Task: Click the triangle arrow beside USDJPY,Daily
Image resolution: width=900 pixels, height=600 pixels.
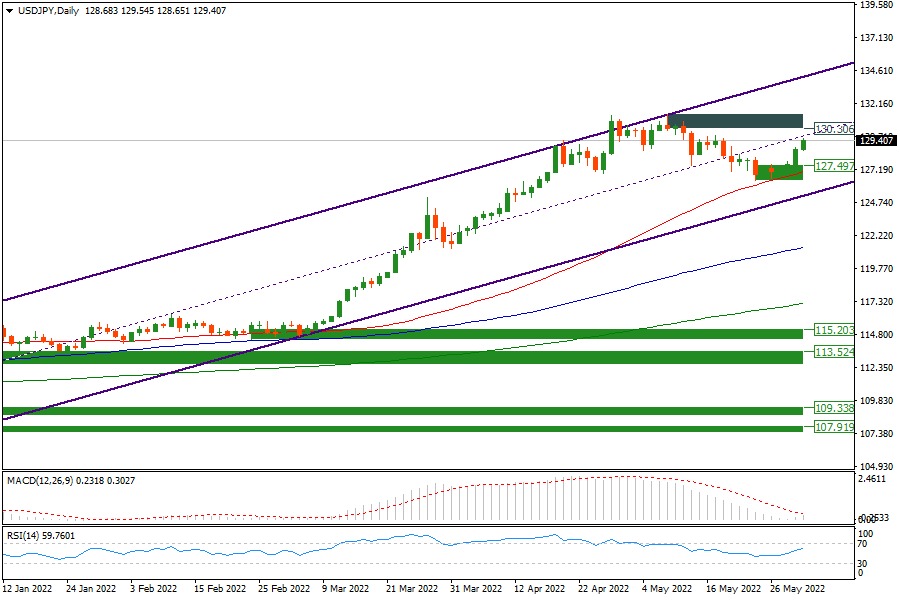Action: 9,9
